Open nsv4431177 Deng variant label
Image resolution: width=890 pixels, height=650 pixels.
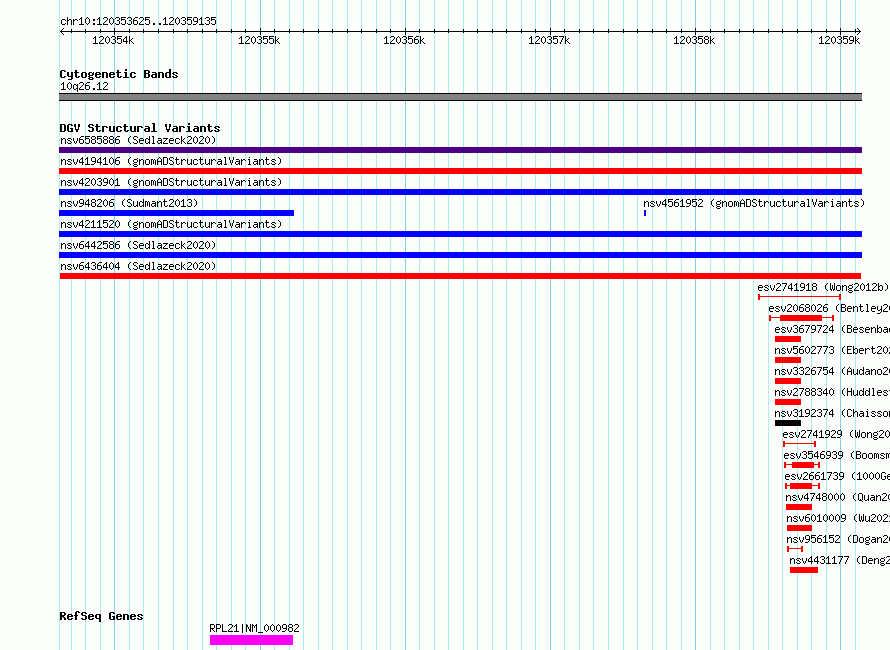click(839, 560)
